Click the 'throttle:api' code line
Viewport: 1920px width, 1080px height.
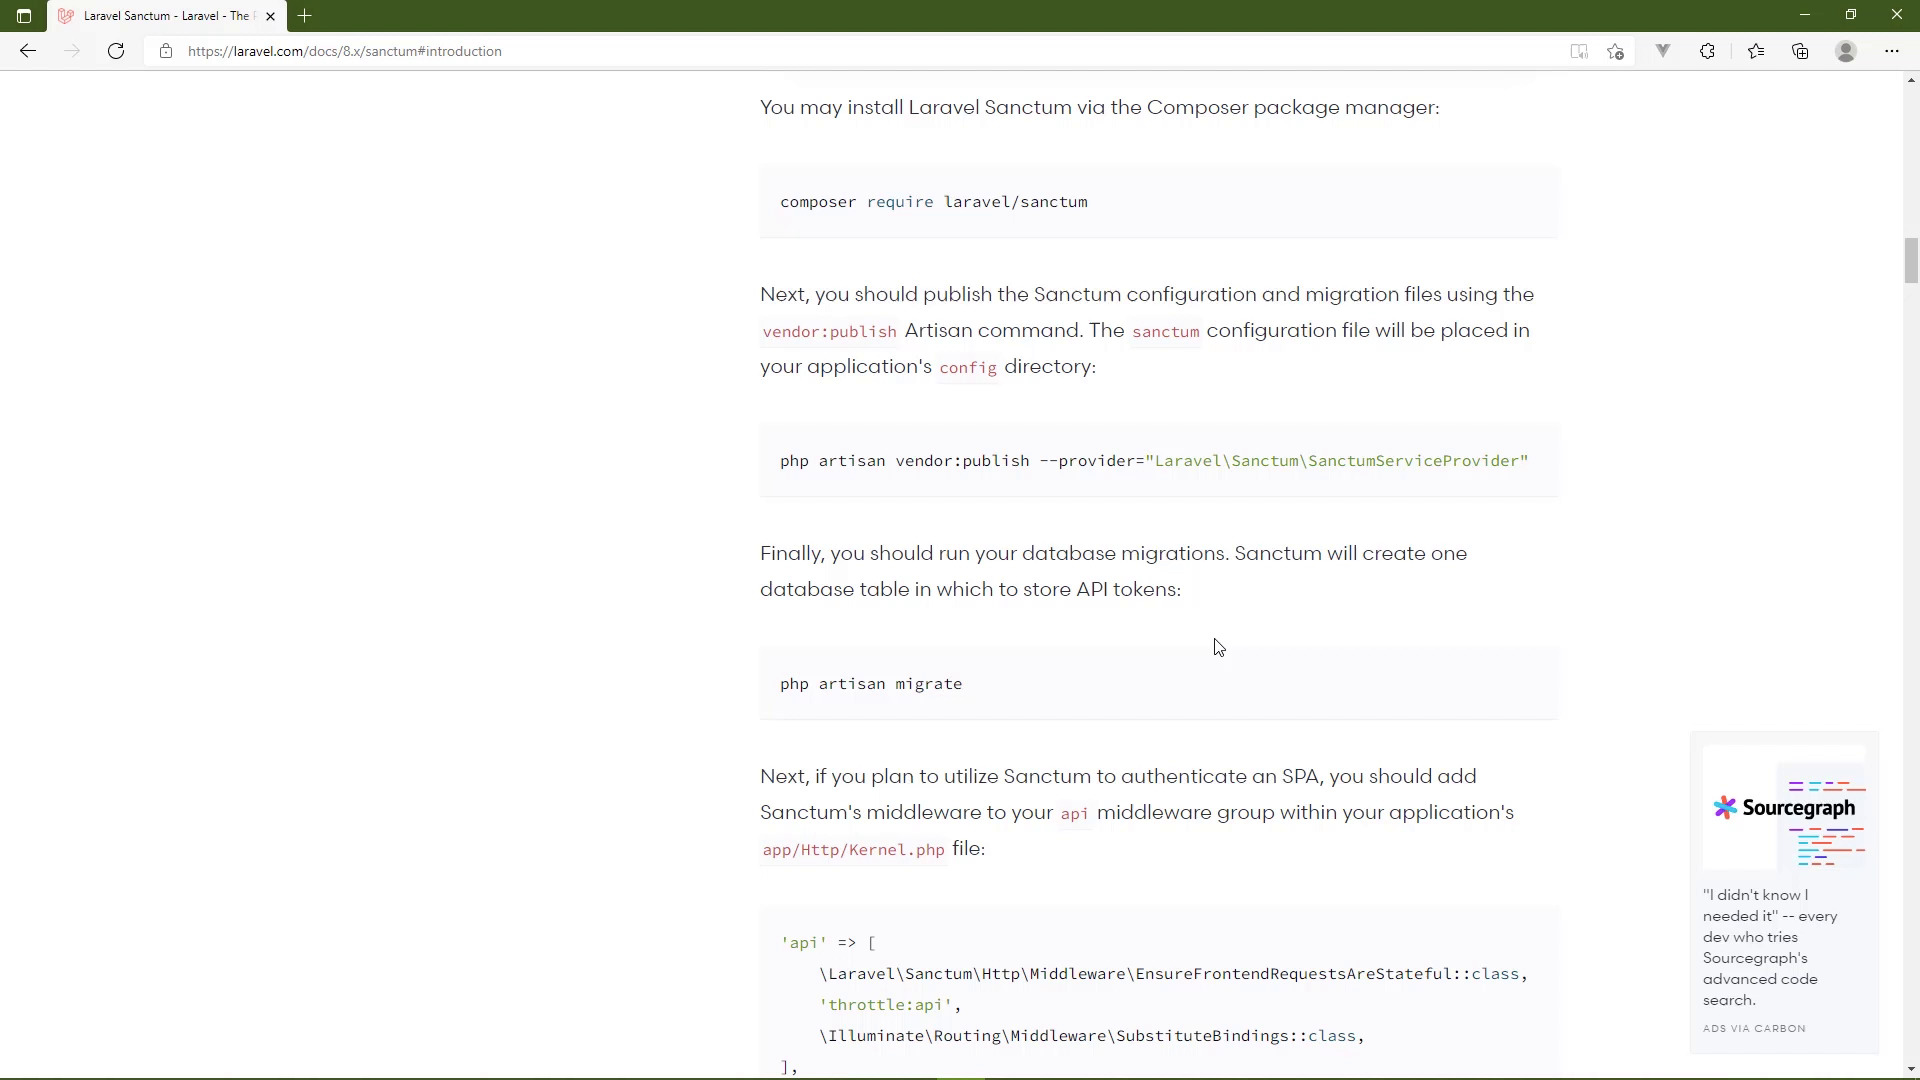tap(890, 1005)
